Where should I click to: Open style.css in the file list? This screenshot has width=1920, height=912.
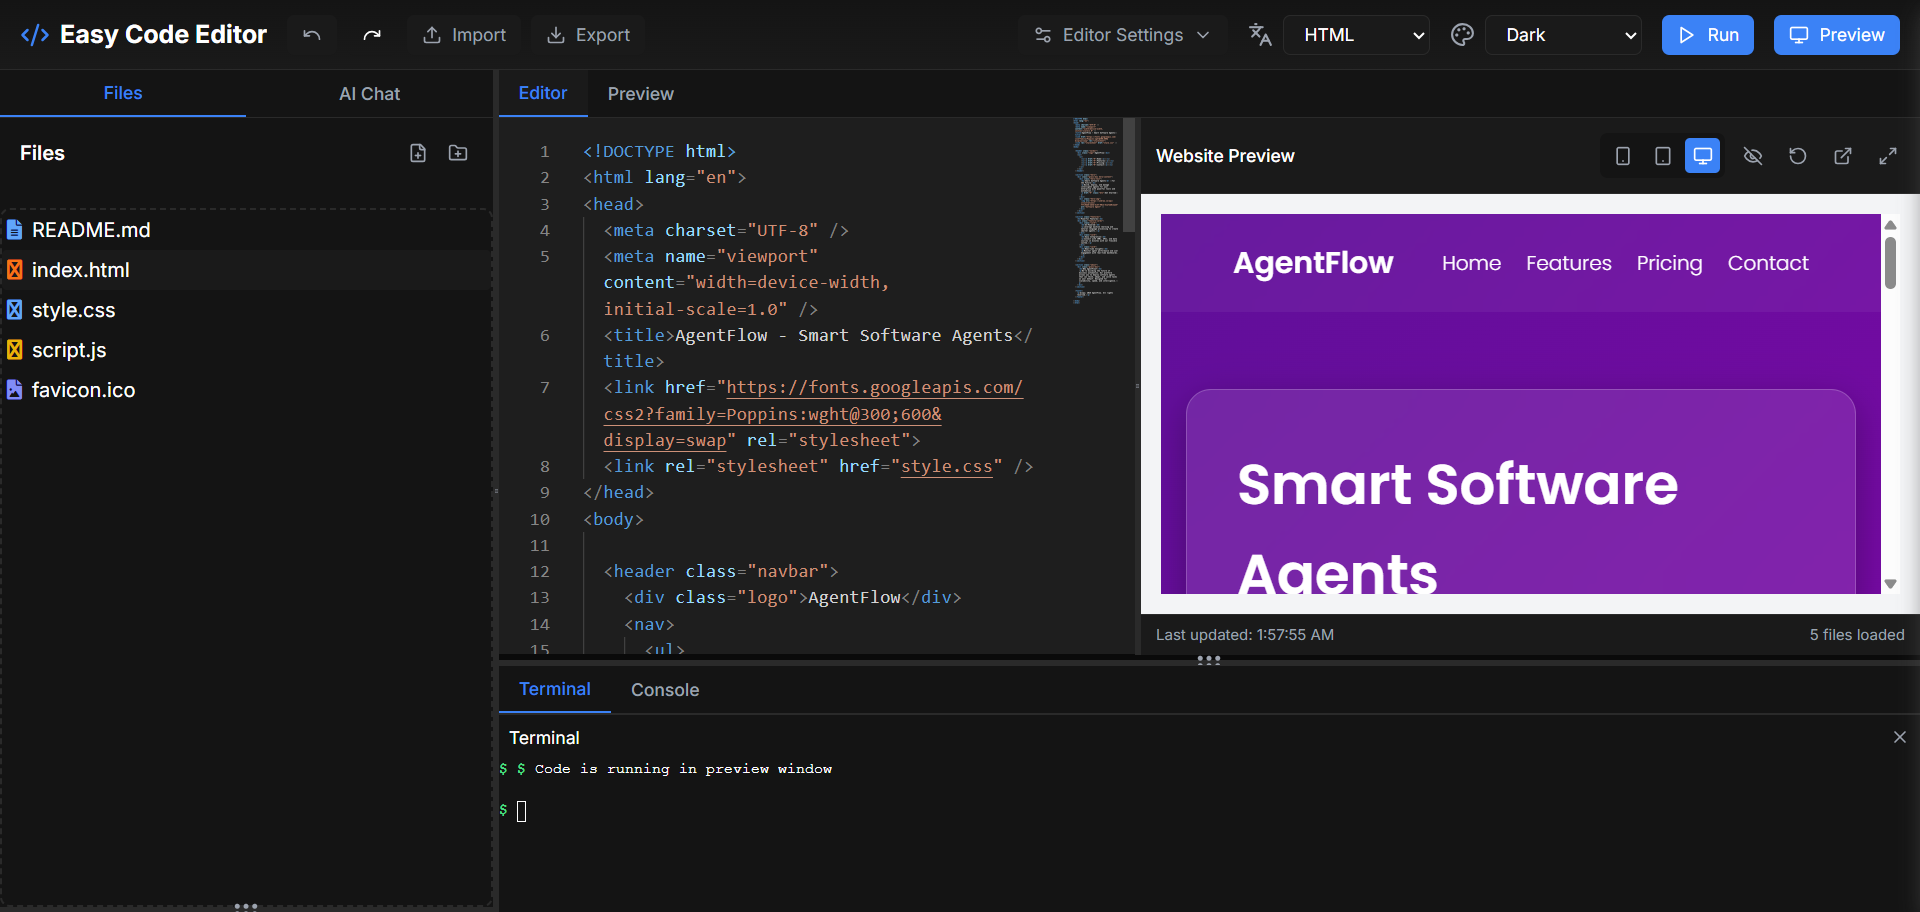coord(246,310)
